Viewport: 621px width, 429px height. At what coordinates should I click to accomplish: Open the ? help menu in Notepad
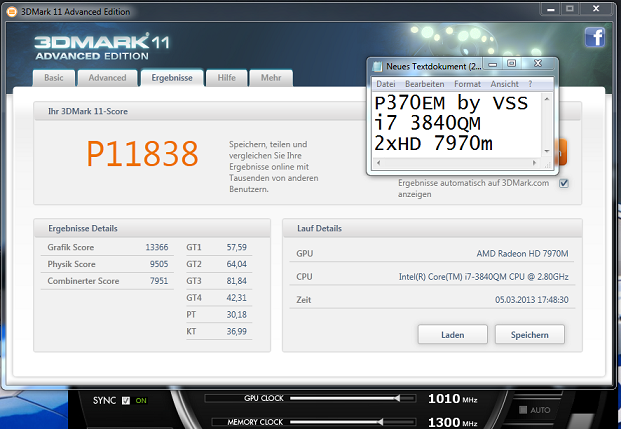[x=530, y=84]
